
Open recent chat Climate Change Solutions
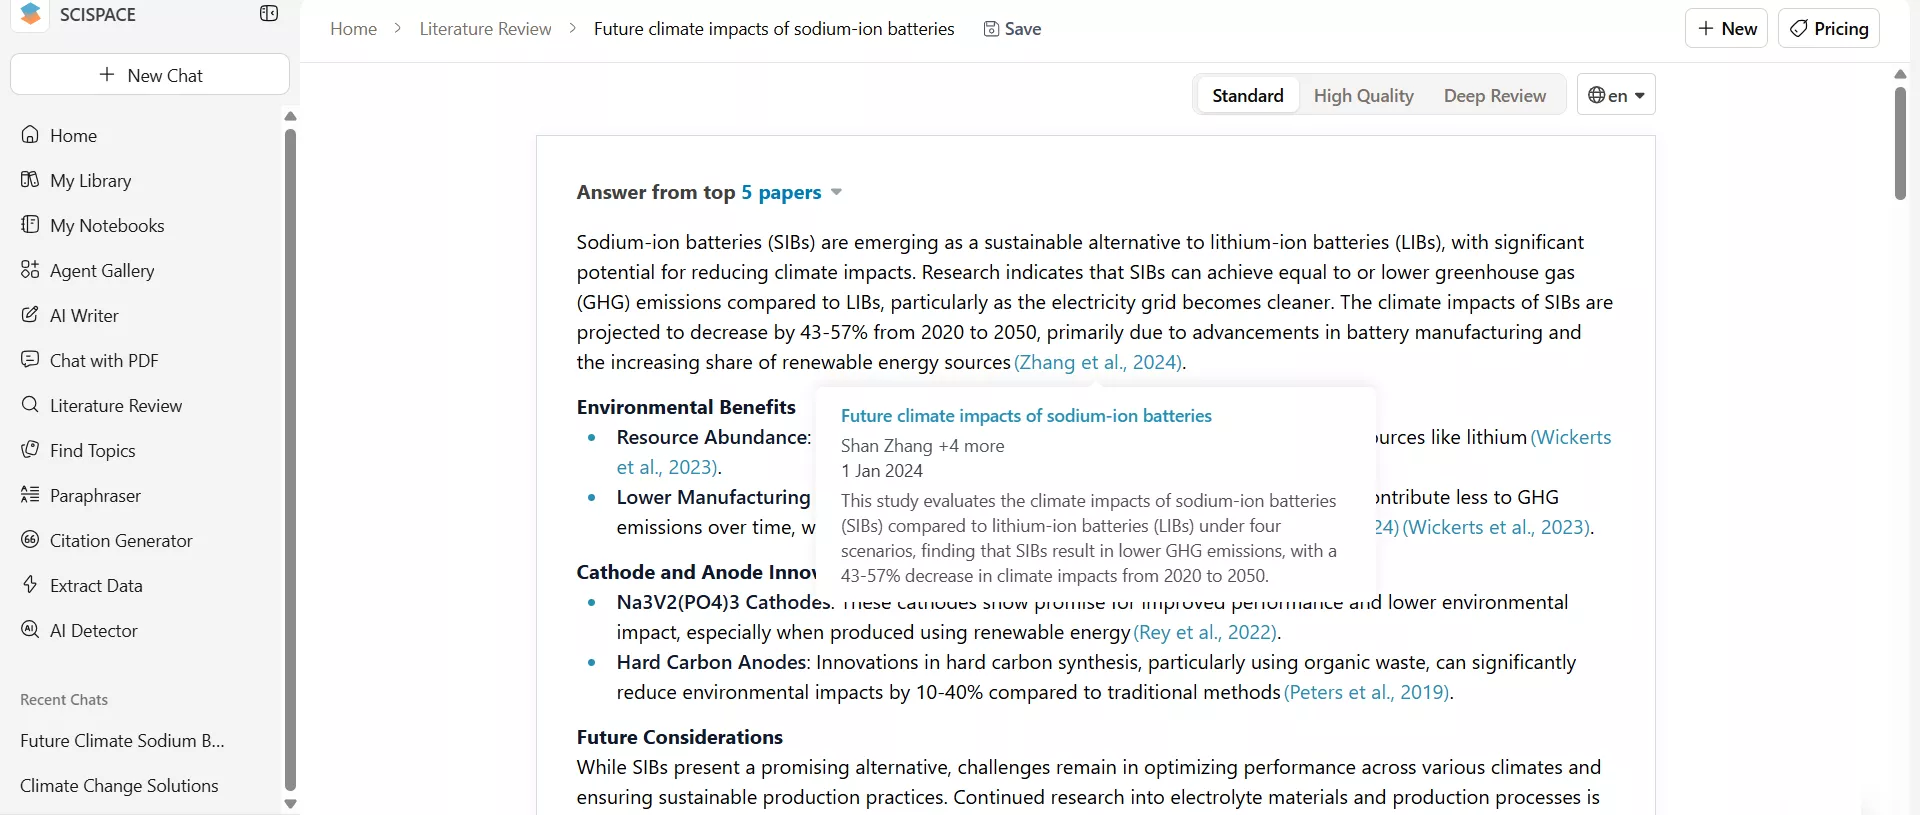tap(120, 785)
